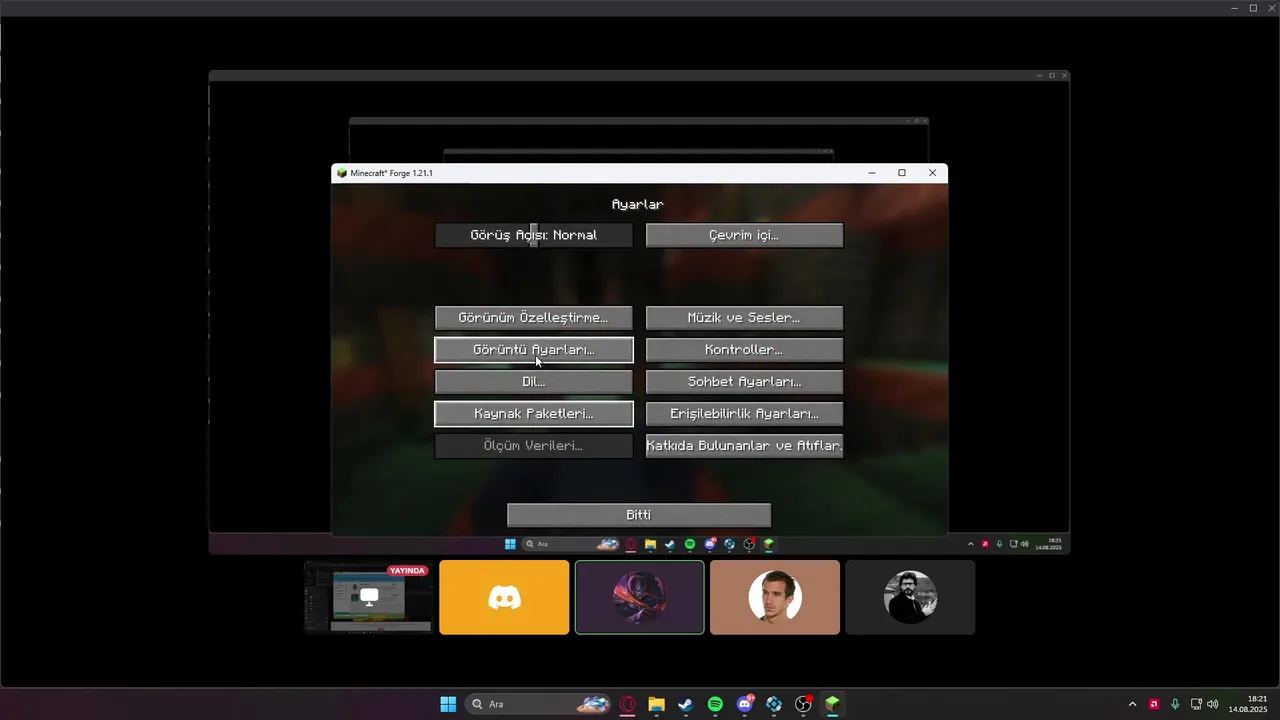Screen dimensions: 1280x720
Task: Open the volume control tray icon
Action: pyautogui.click(x=1213, y=704)
